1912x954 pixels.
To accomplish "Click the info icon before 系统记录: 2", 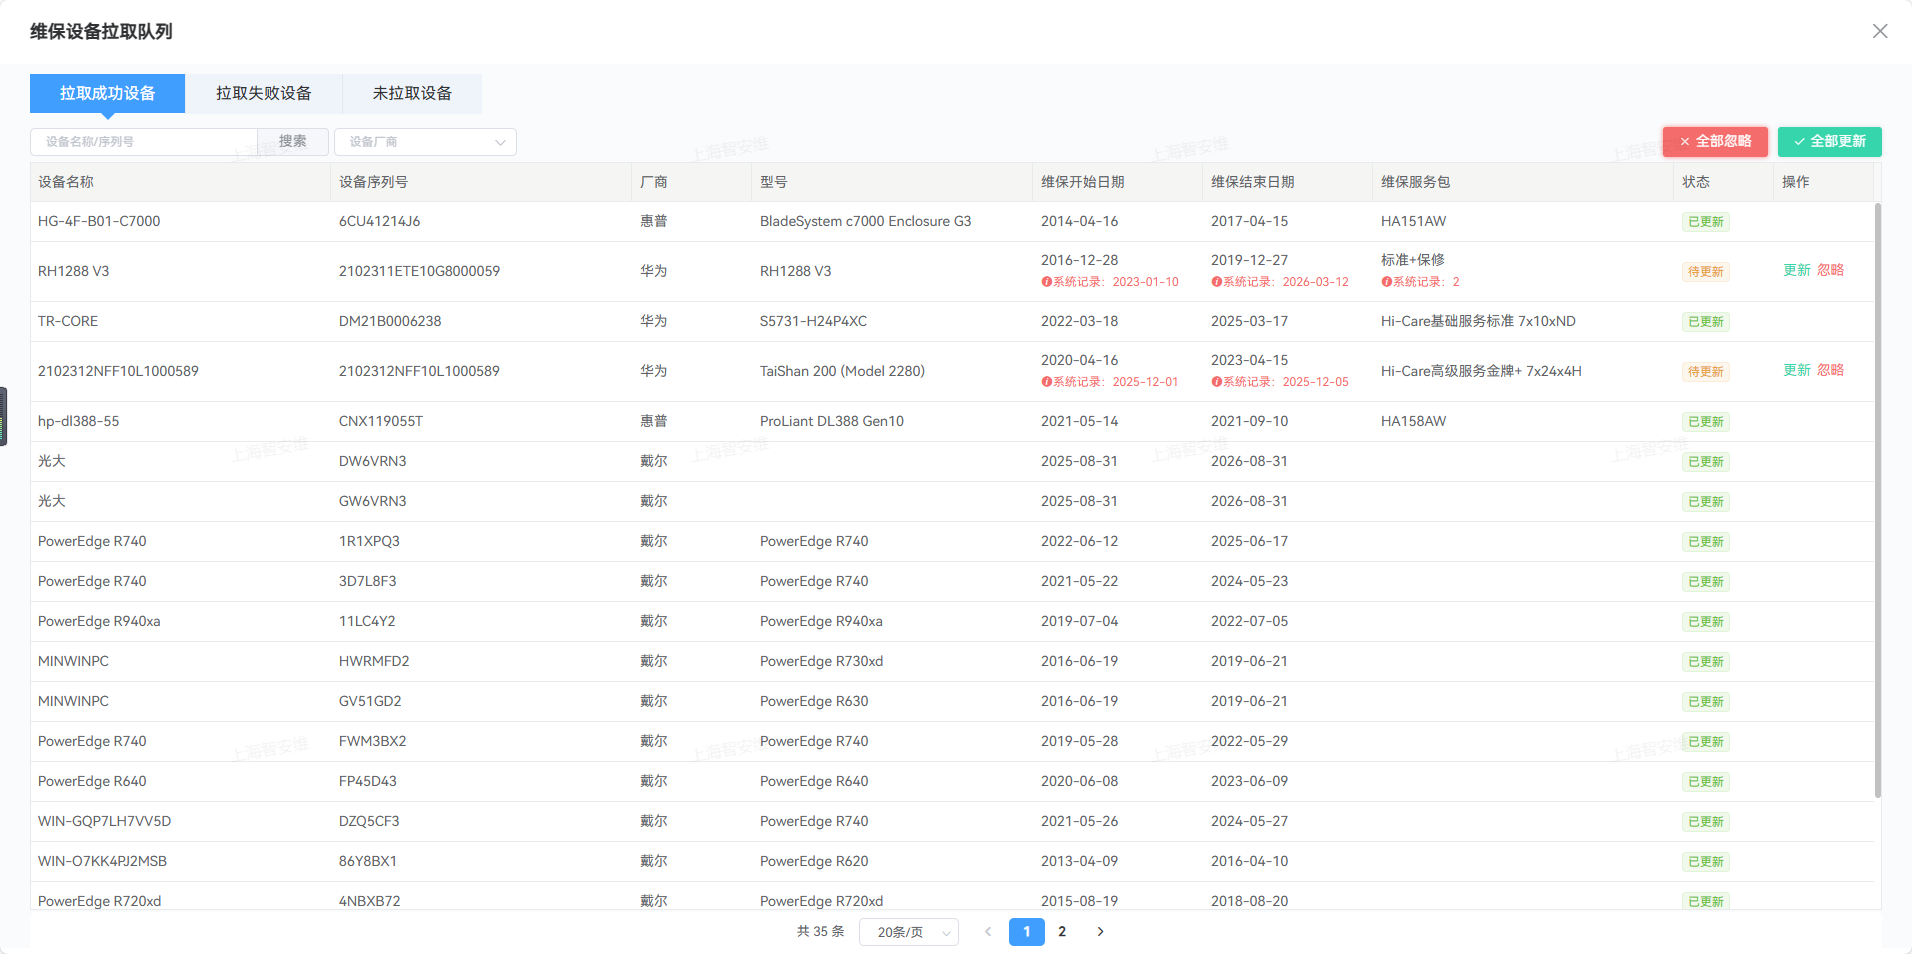I will 1386,282.
